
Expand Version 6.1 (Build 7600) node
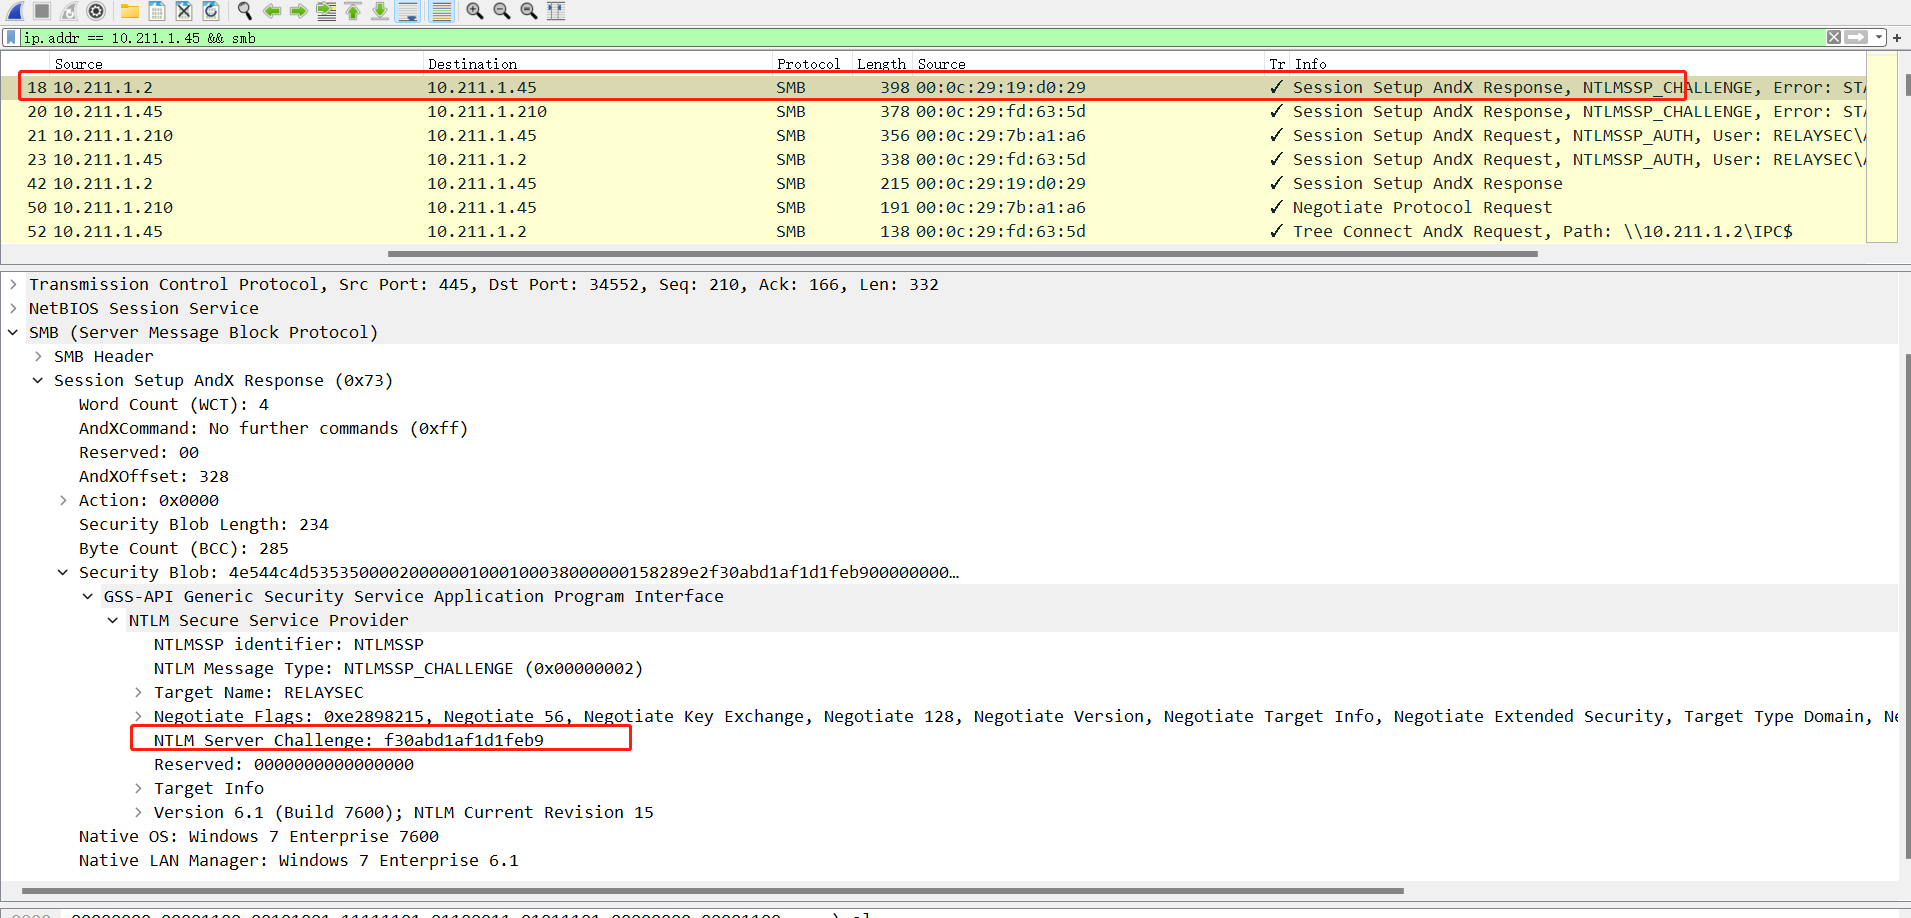[138, 812]
